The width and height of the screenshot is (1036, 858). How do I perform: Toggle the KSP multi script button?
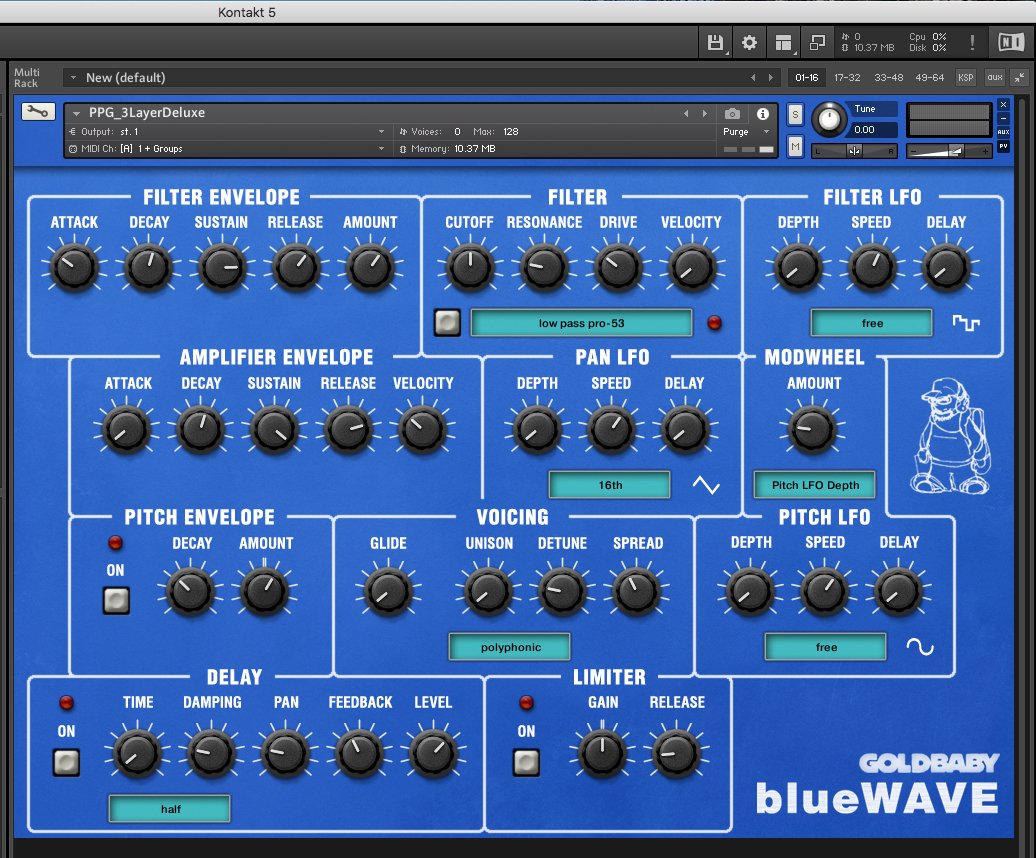(965, 77)
